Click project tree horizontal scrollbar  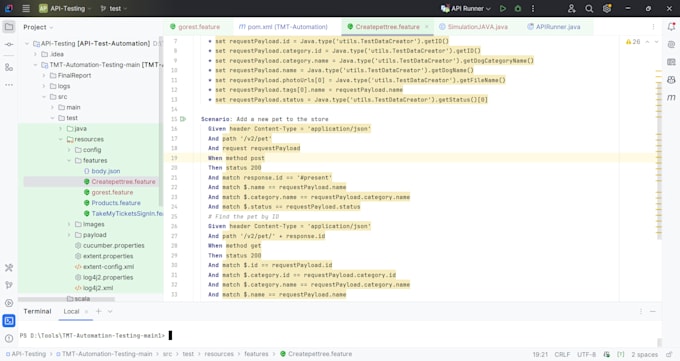pos(66,299)
